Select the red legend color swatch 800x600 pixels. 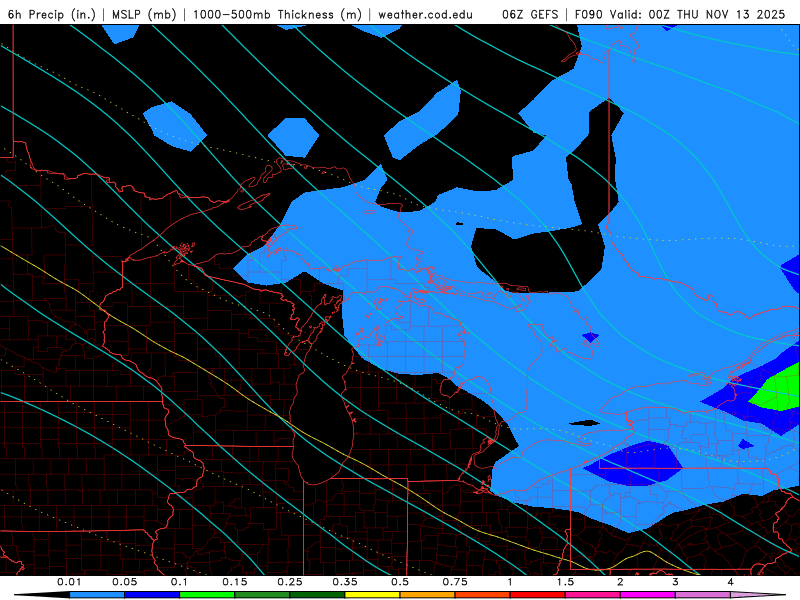[x=538, y=595]
